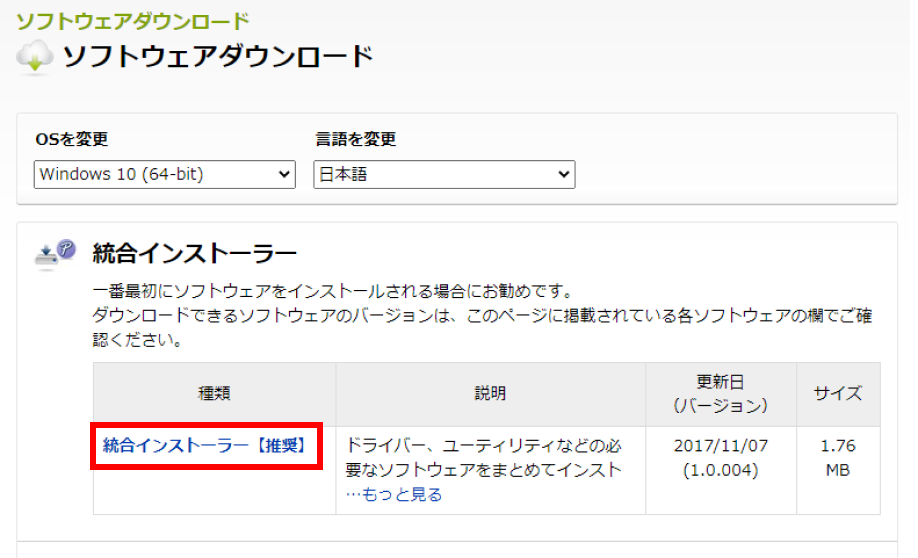Click the large ソフトウェアダウンロード page heading
Screen dimensions: 918x558
218,57
